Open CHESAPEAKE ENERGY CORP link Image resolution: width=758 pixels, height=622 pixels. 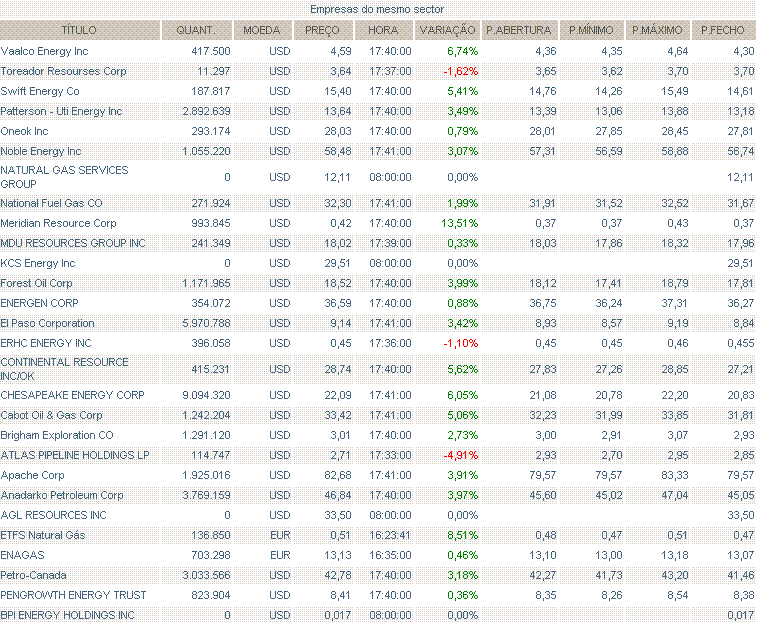point(73,395)
